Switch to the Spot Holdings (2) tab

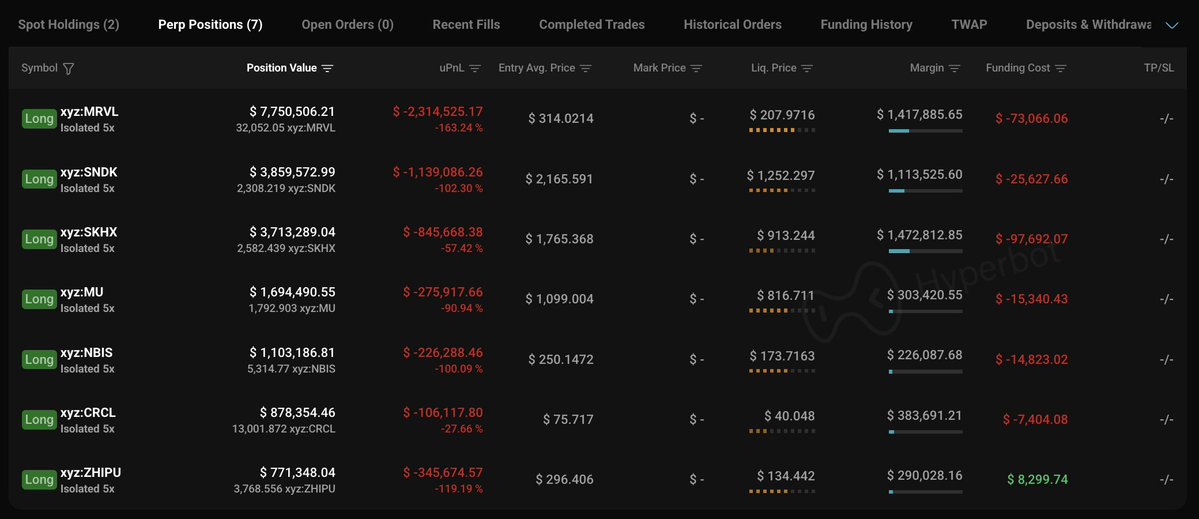click(x=69, y=24)
